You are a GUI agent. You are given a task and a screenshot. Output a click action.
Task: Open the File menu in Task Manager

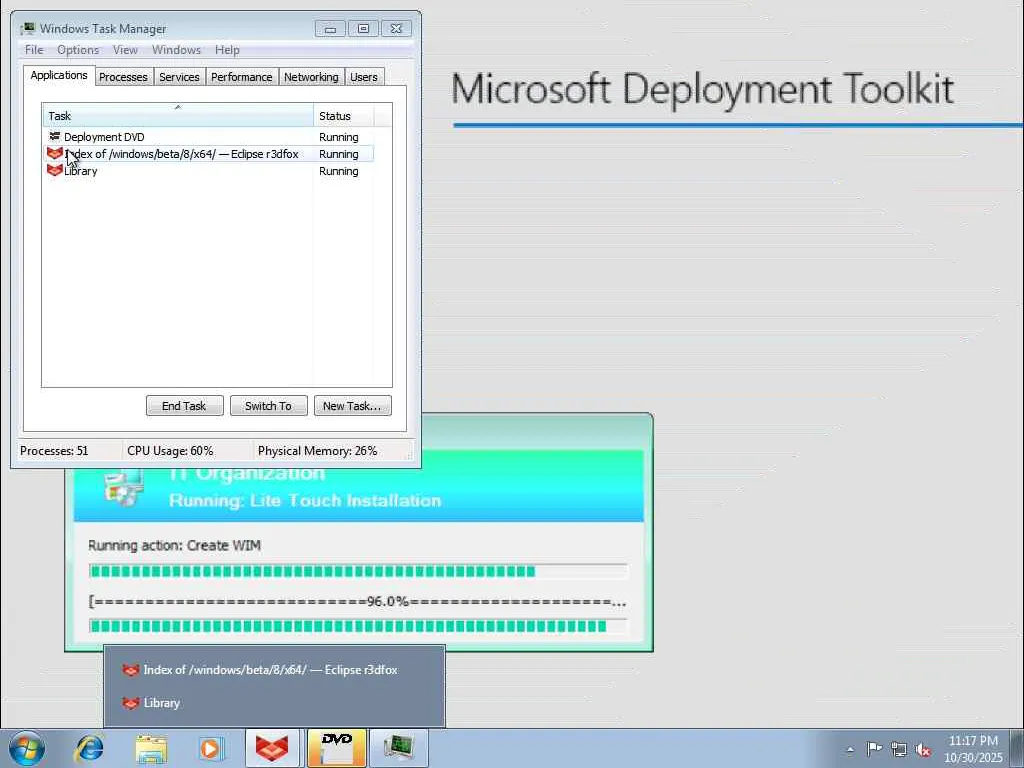pyautogui.click(x=34, y=50)
